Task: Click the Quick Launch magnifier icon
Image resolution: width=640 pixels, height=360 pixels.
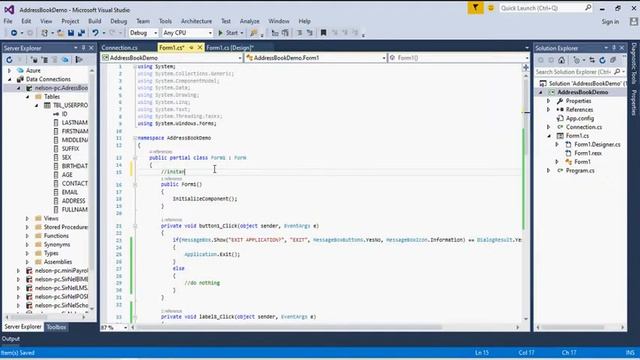Action: pos(588,8)
